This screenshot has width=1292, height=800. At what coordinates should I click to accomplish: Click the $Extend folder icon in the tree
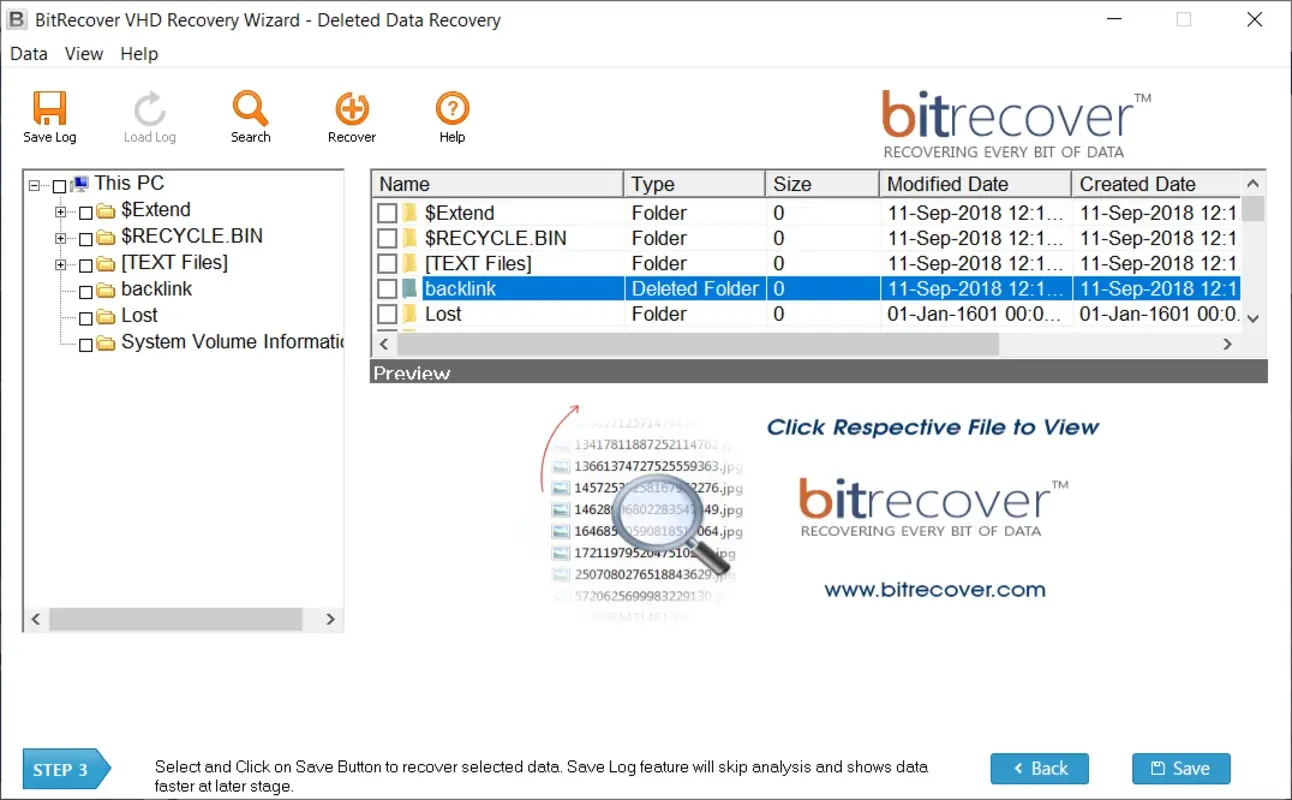click(x=108, y=210)
